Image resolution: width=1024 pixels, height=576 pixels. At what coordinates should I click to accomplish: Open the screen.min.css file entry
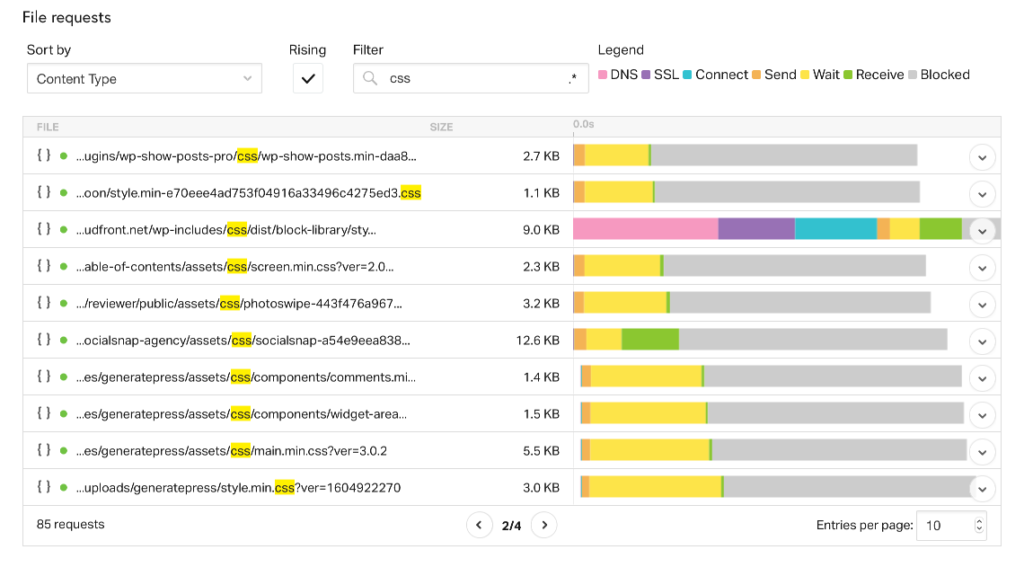tap(235, 267)
